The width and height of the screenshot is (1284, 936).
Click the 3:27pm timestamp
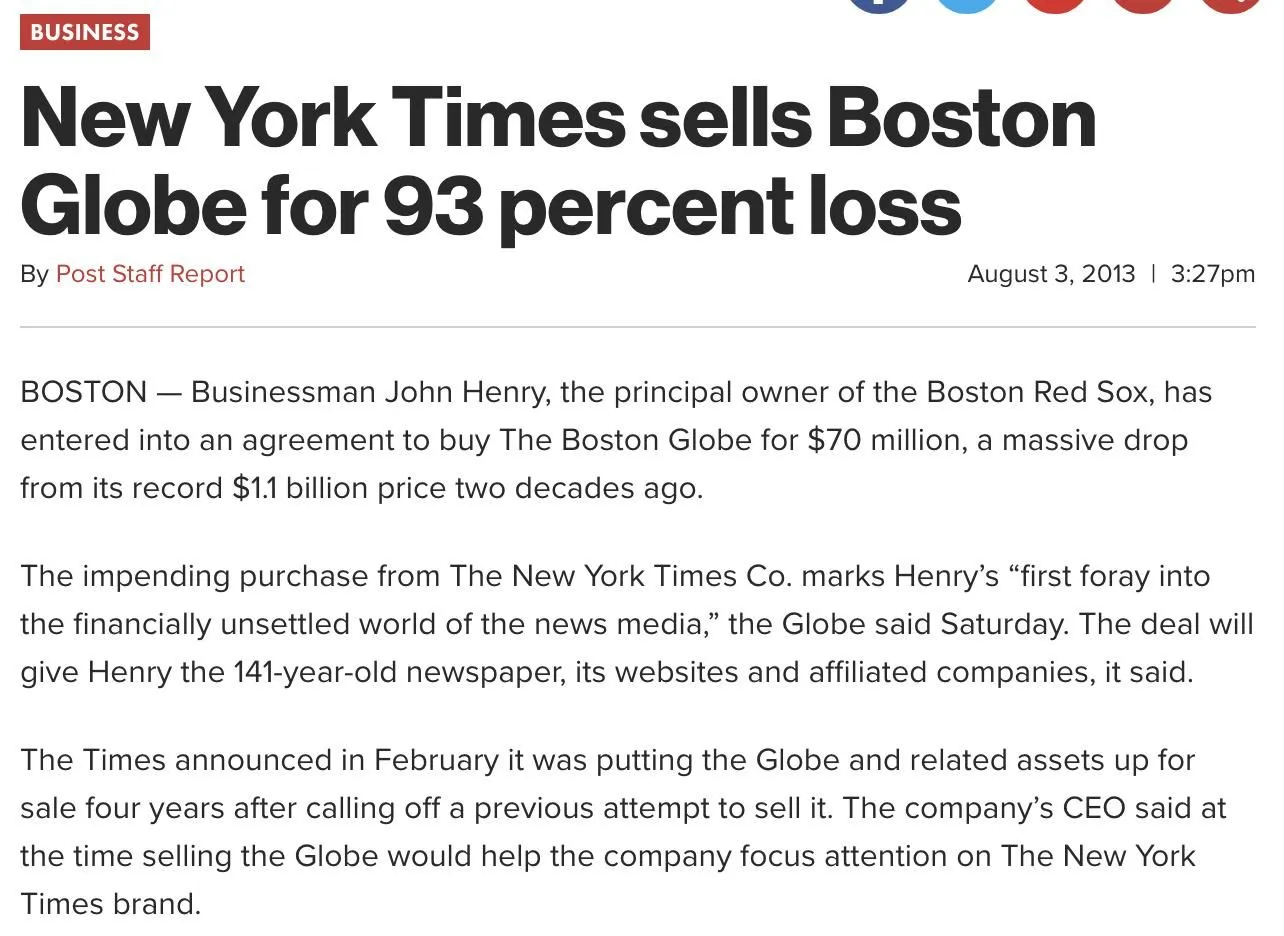coord(1212,274)
